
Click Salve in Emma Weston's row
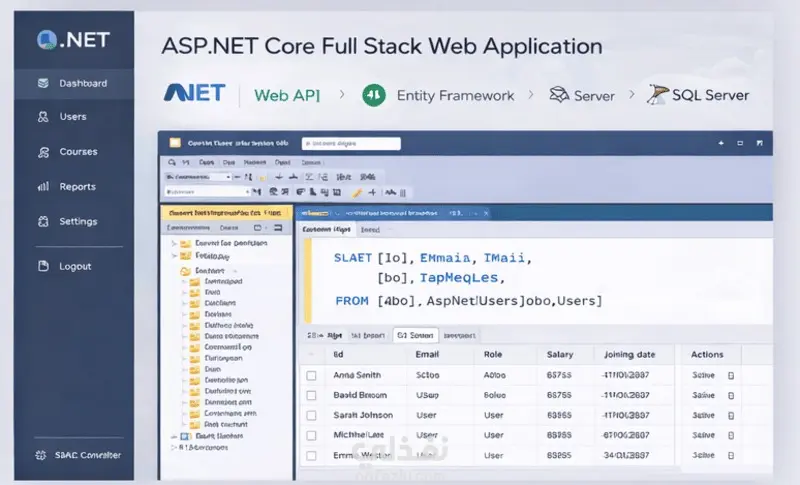[x=704, y=455]
